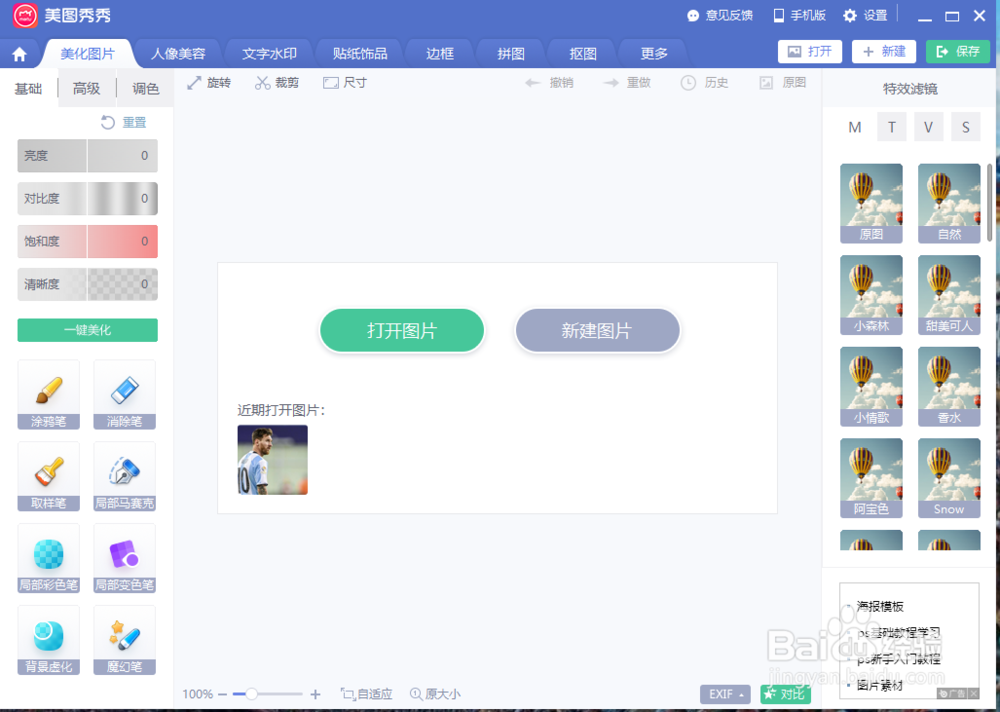This screenshot has width=1000, height=712.
Task: Select the 取样笔 sampling pen tool
Action: click(x=48, y=477)
